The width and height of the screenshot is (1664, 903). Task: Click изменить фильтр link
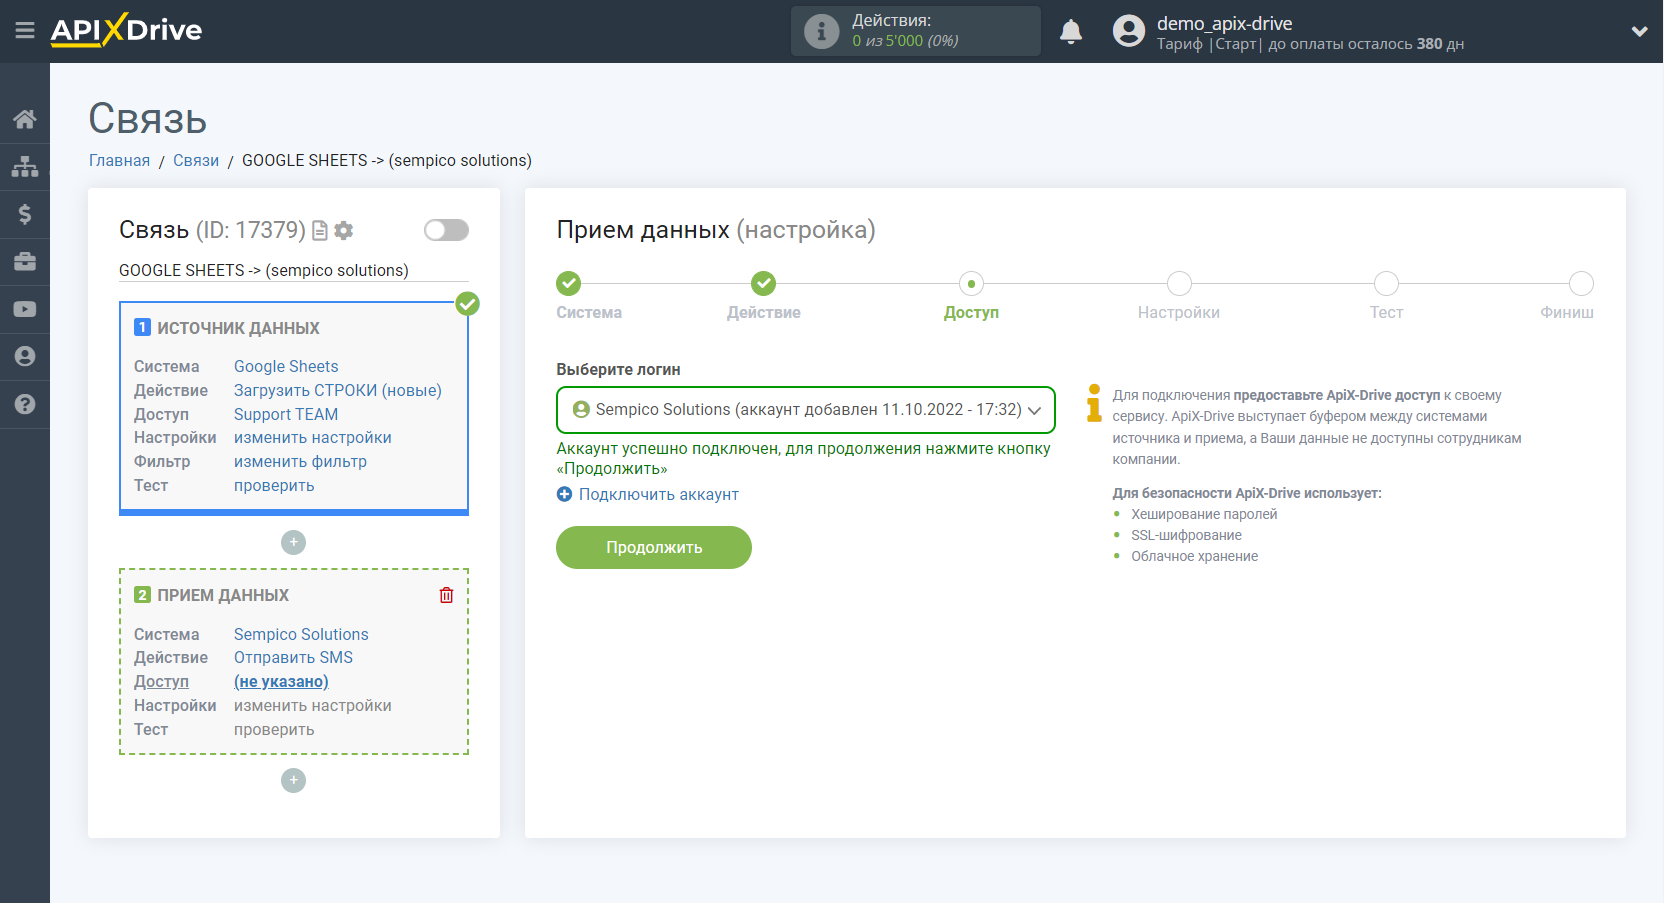300,462
